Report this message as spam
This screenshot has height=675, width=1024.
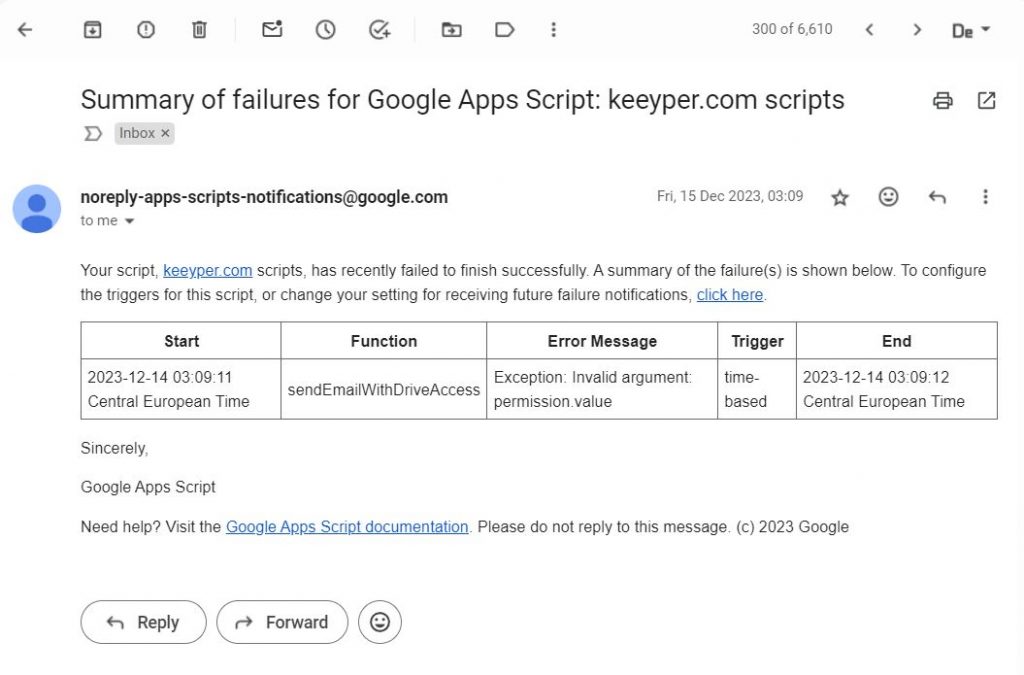146,30
